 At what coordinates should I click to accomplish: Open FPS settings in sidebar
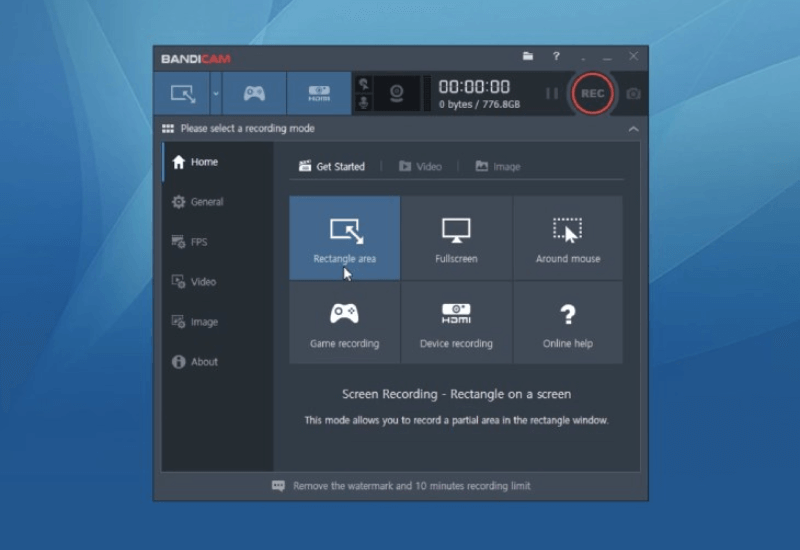click(217, 241)
